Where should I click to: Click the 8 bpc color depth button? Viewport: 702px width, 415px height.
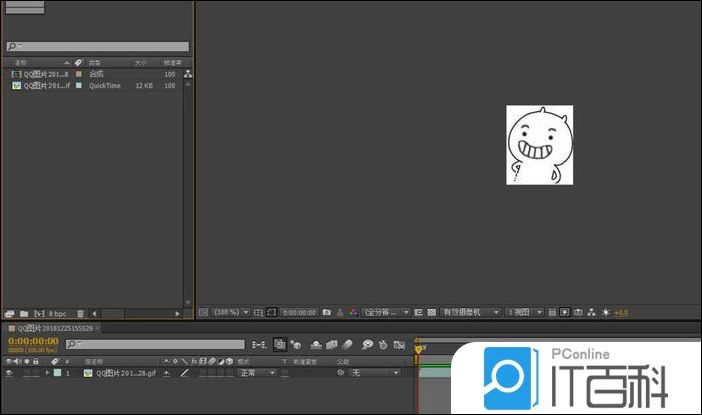tap(58, 314)
